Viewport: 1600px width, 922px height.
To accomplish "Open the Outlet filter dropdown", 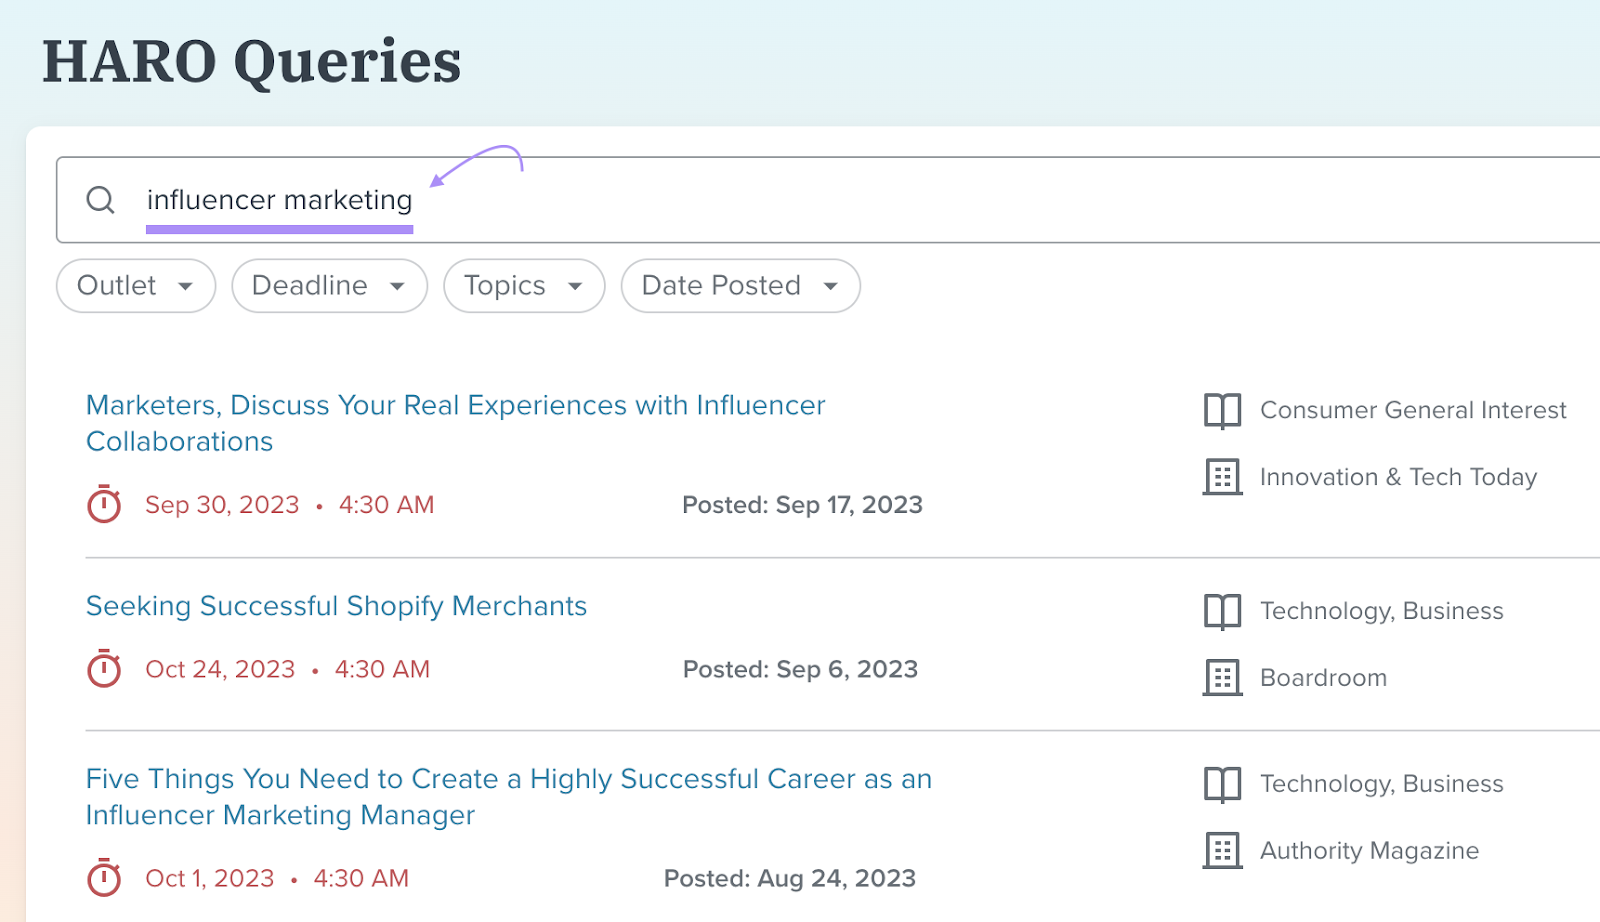I will (x=135, y=286).
